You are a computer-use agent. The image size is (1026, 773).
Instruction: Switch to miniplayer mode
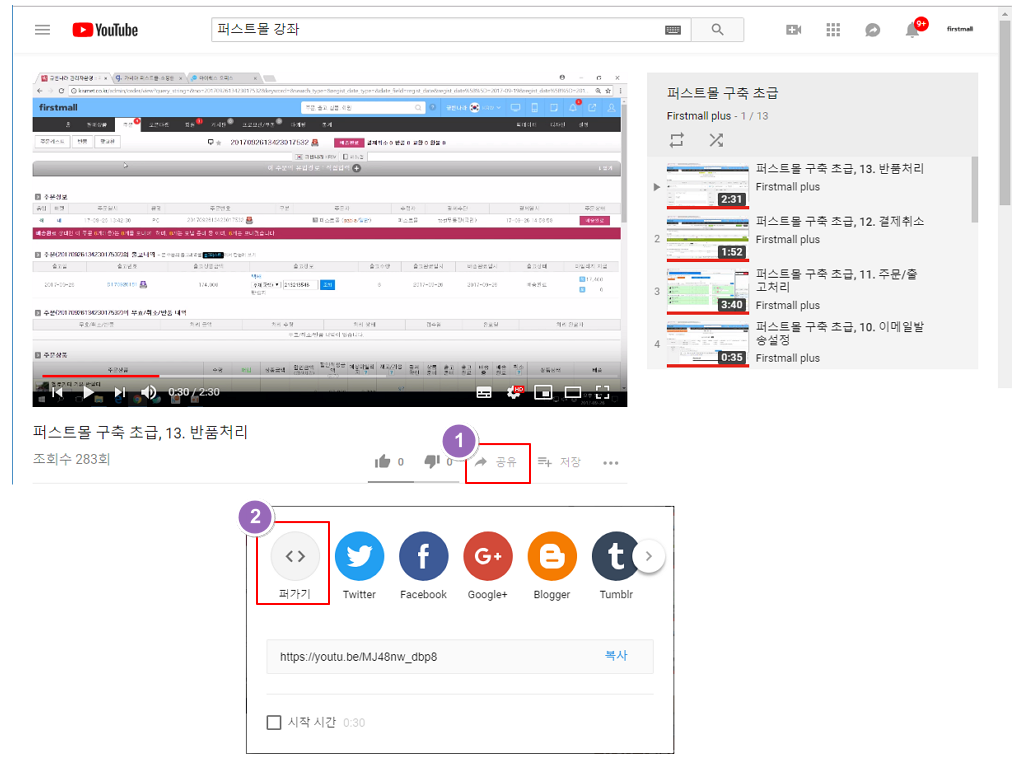pos(543,392)
